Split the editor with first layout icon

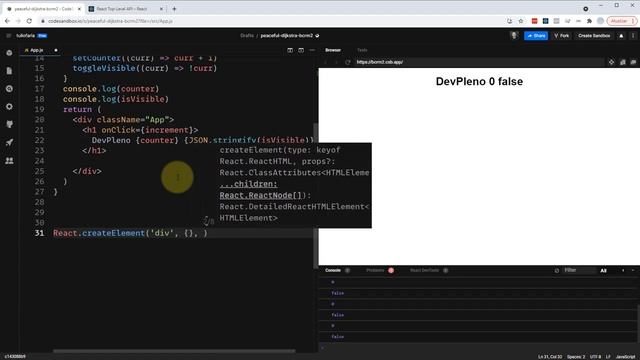pyautogui.click(x=290, y=50)
